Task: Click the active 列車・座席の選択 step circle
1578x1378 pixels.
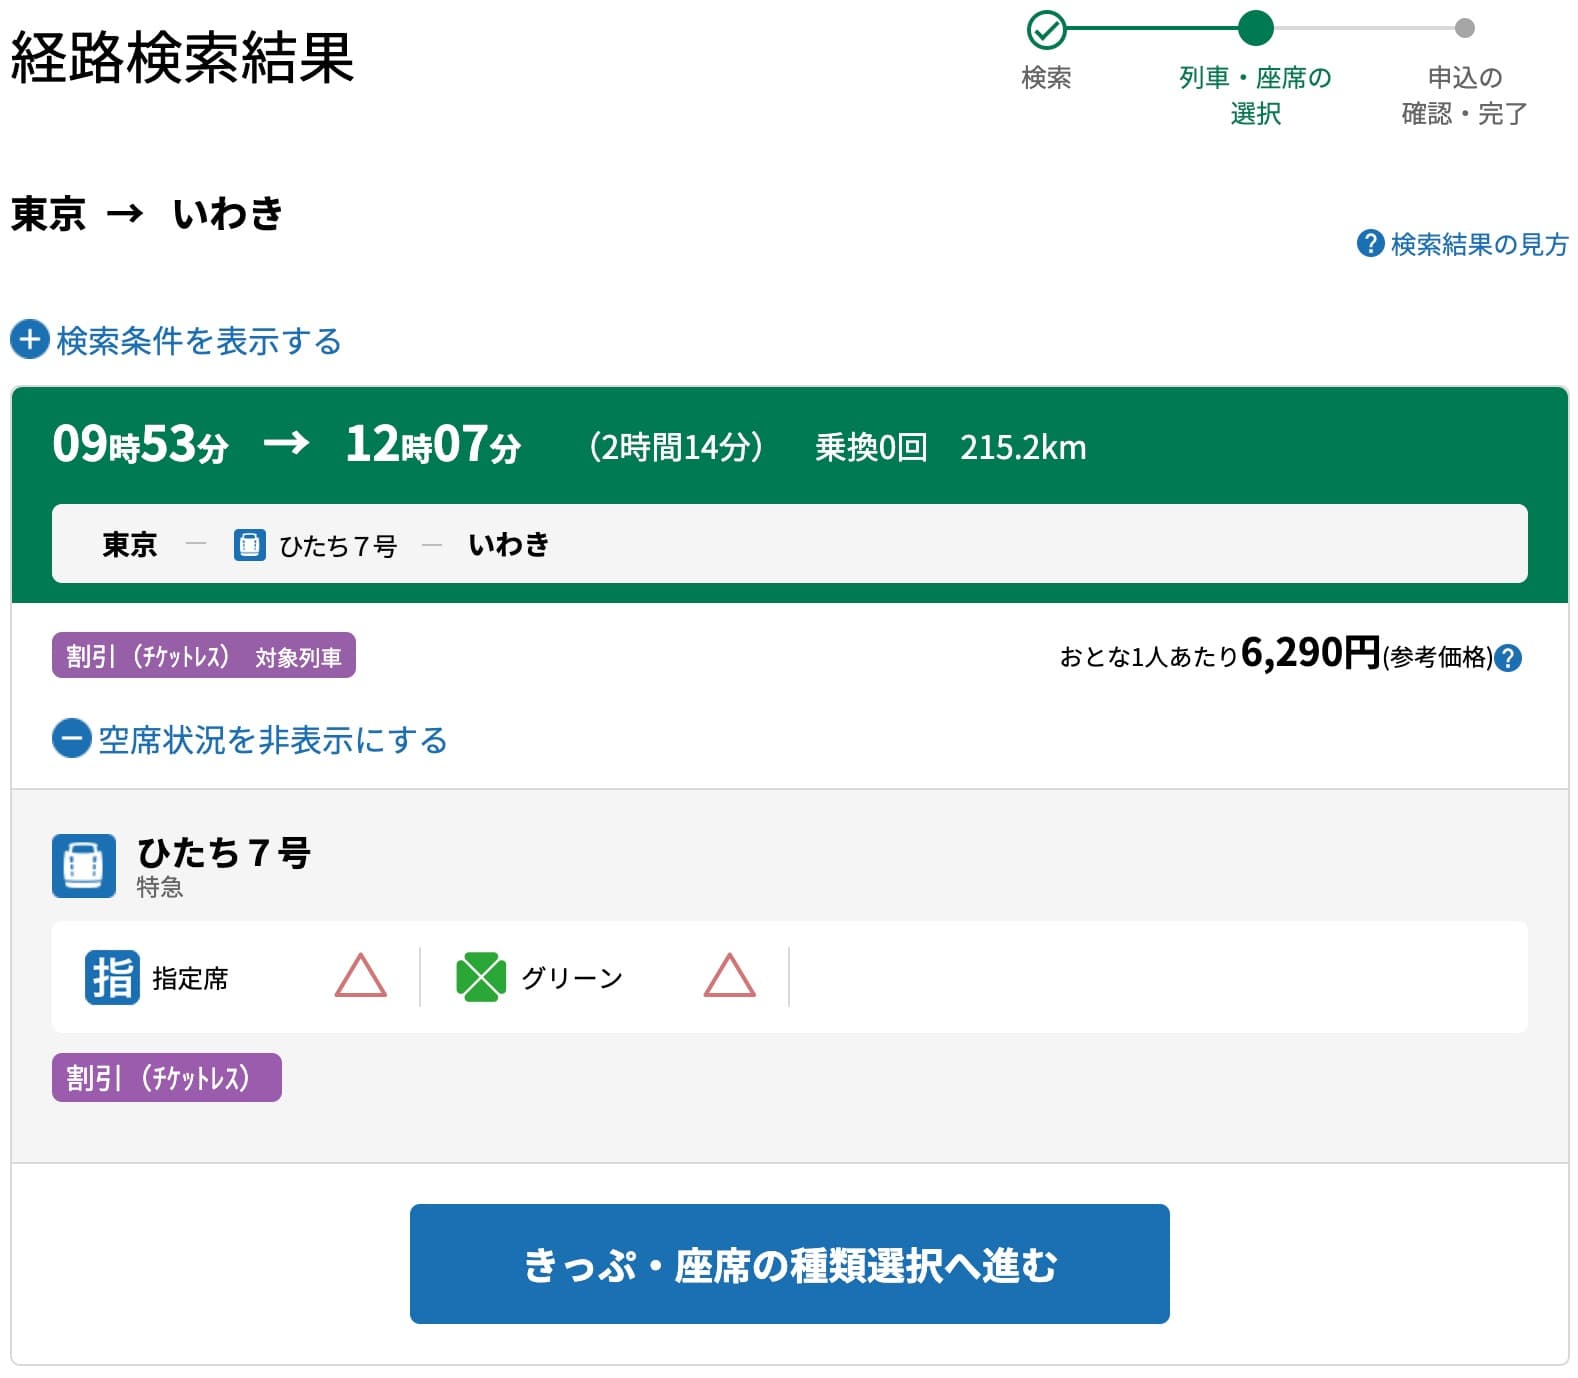Action: pos(1255,28)
